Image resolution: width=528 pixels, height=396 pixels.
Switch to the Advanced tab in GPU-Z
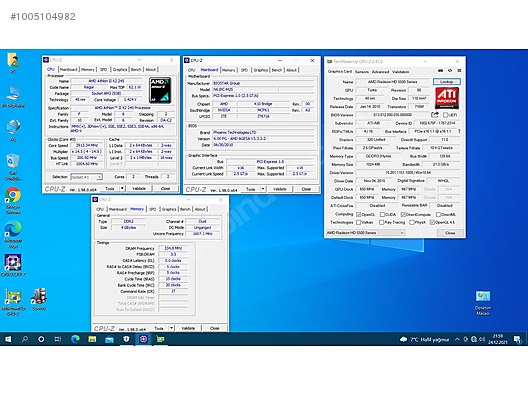381,72
